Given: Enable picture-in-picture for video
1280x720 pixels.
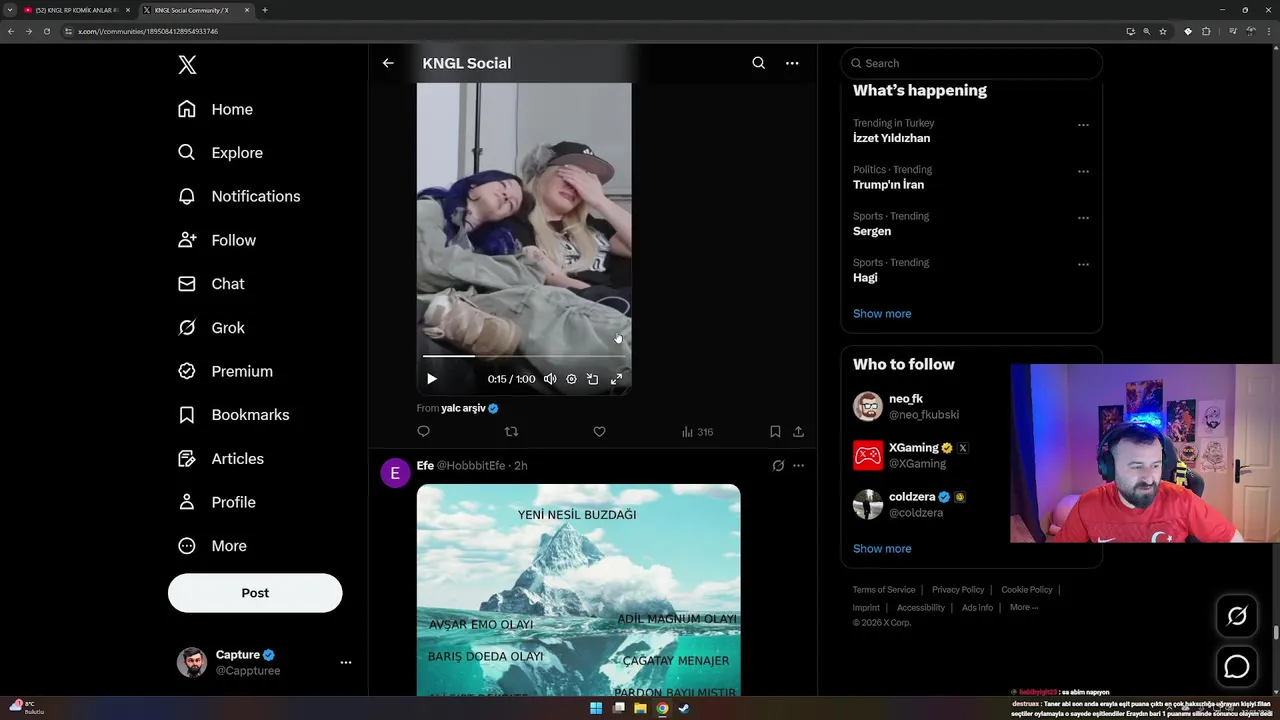Looking at the screenshot, I should click(x=593, y=379).
